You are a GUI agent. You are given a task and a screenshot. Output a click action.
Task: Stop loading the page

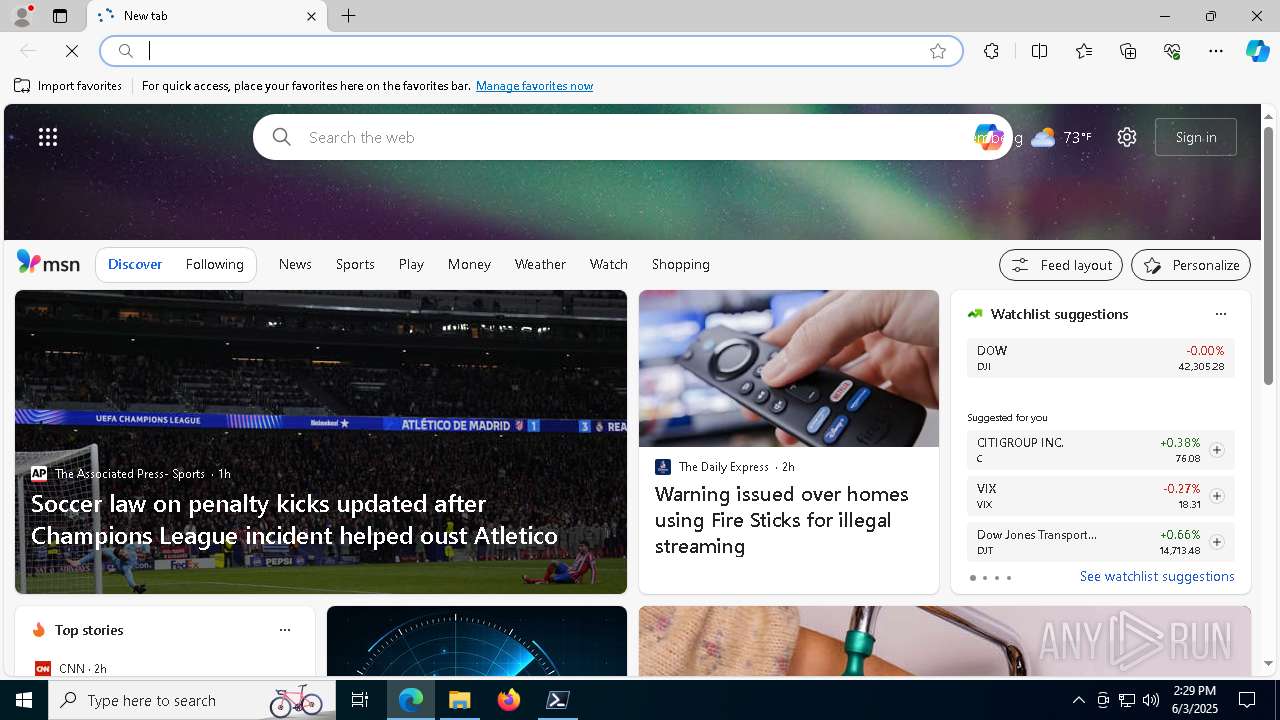[72, 51]
